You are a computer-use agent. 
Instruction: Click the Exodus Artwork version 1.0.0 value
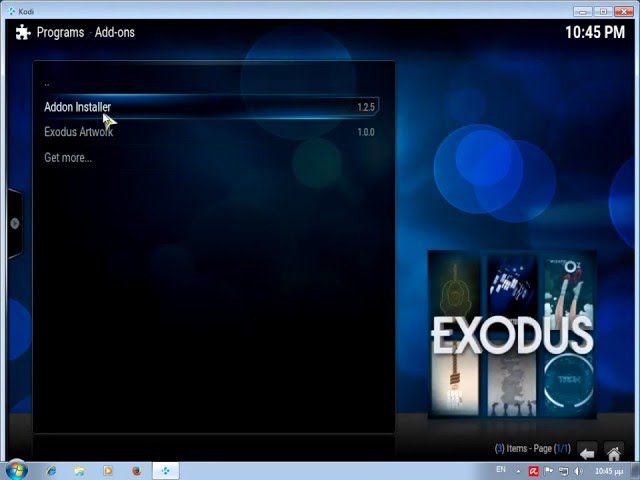(366, 132)
